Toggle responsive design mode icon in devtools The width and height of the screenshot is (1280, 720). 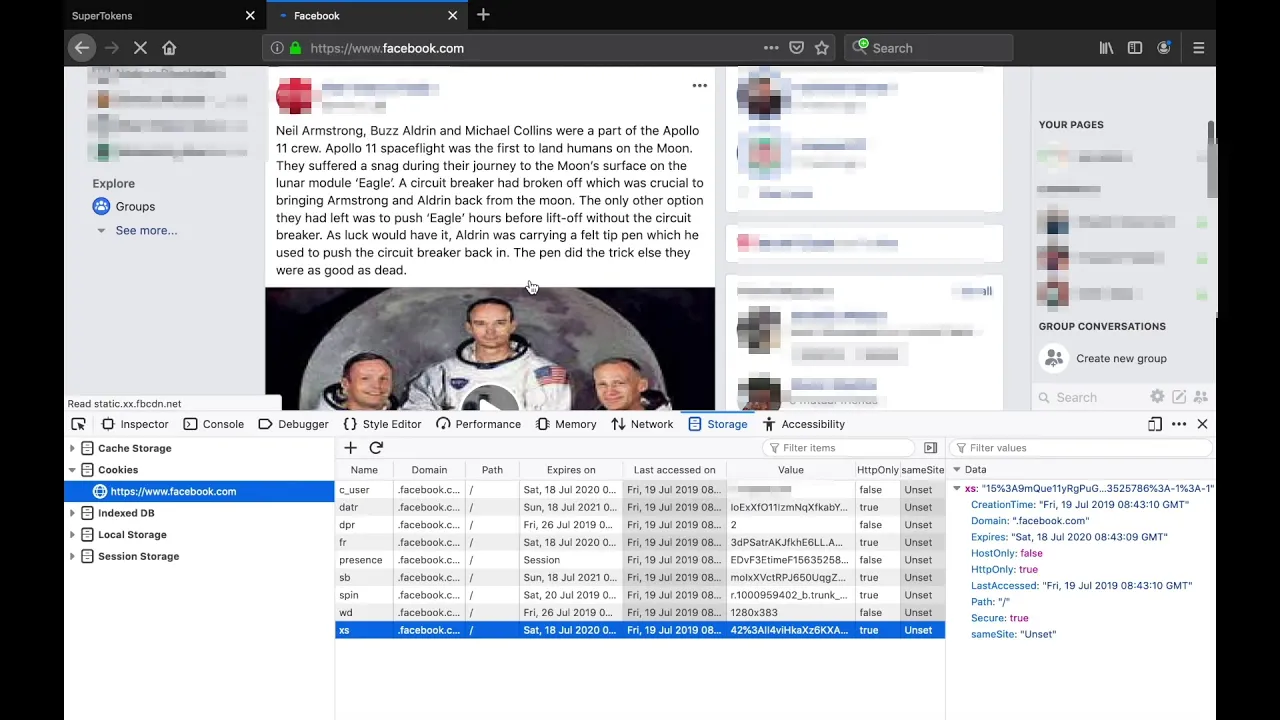click(x=1155, y=424)
